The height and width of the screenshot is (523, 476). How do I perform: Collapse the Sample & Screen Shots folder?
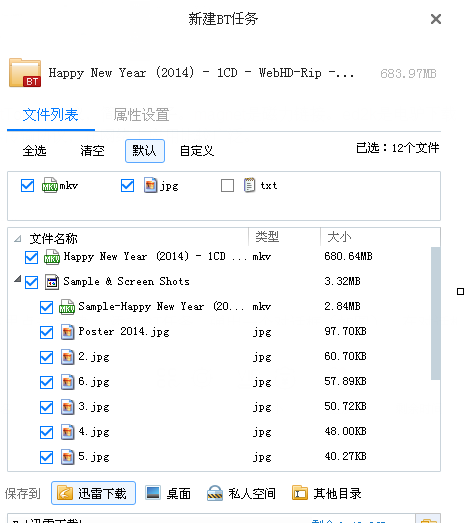[x=18, y=279]
